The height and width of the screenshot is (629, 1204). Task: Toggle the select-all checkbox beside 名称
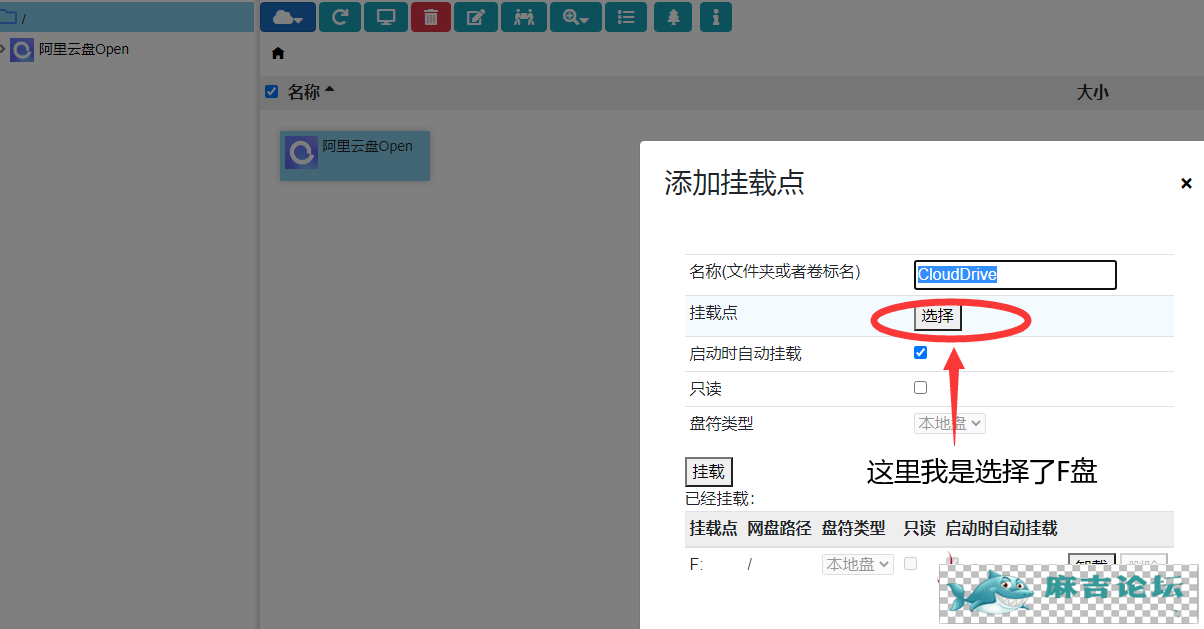(271, 92)
